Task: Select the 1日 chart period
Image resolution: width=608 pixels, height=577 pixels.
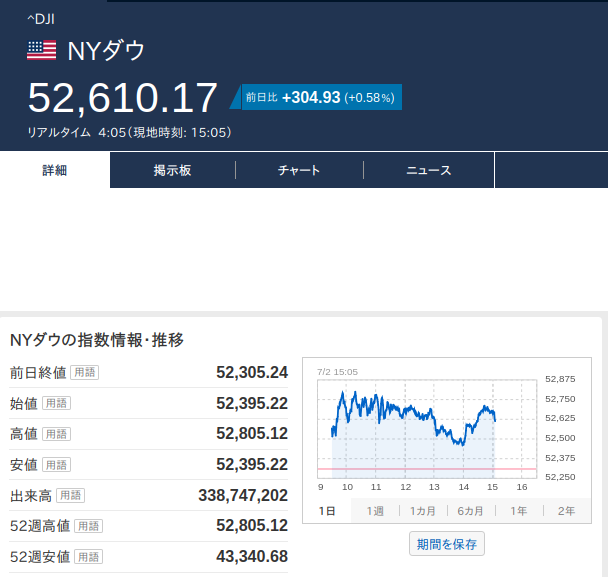Action: pos(327,511)
